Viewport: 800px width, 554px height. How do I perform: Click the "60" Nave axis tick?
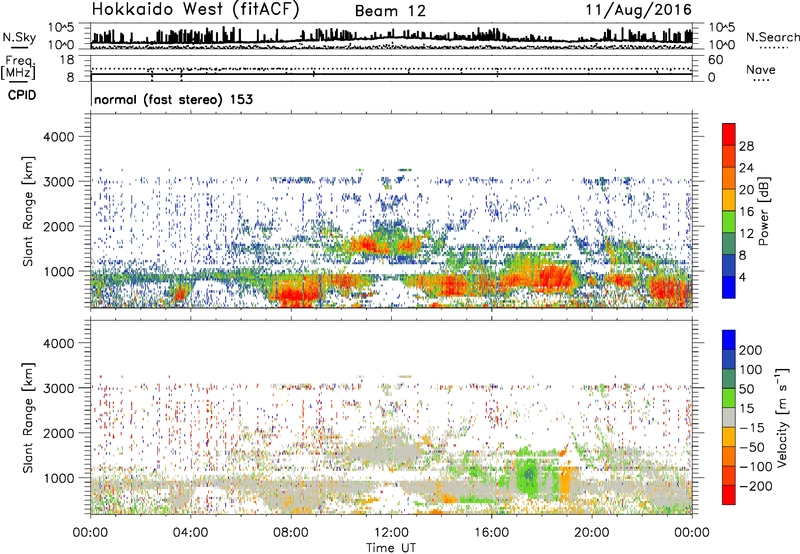click(715, 60)
